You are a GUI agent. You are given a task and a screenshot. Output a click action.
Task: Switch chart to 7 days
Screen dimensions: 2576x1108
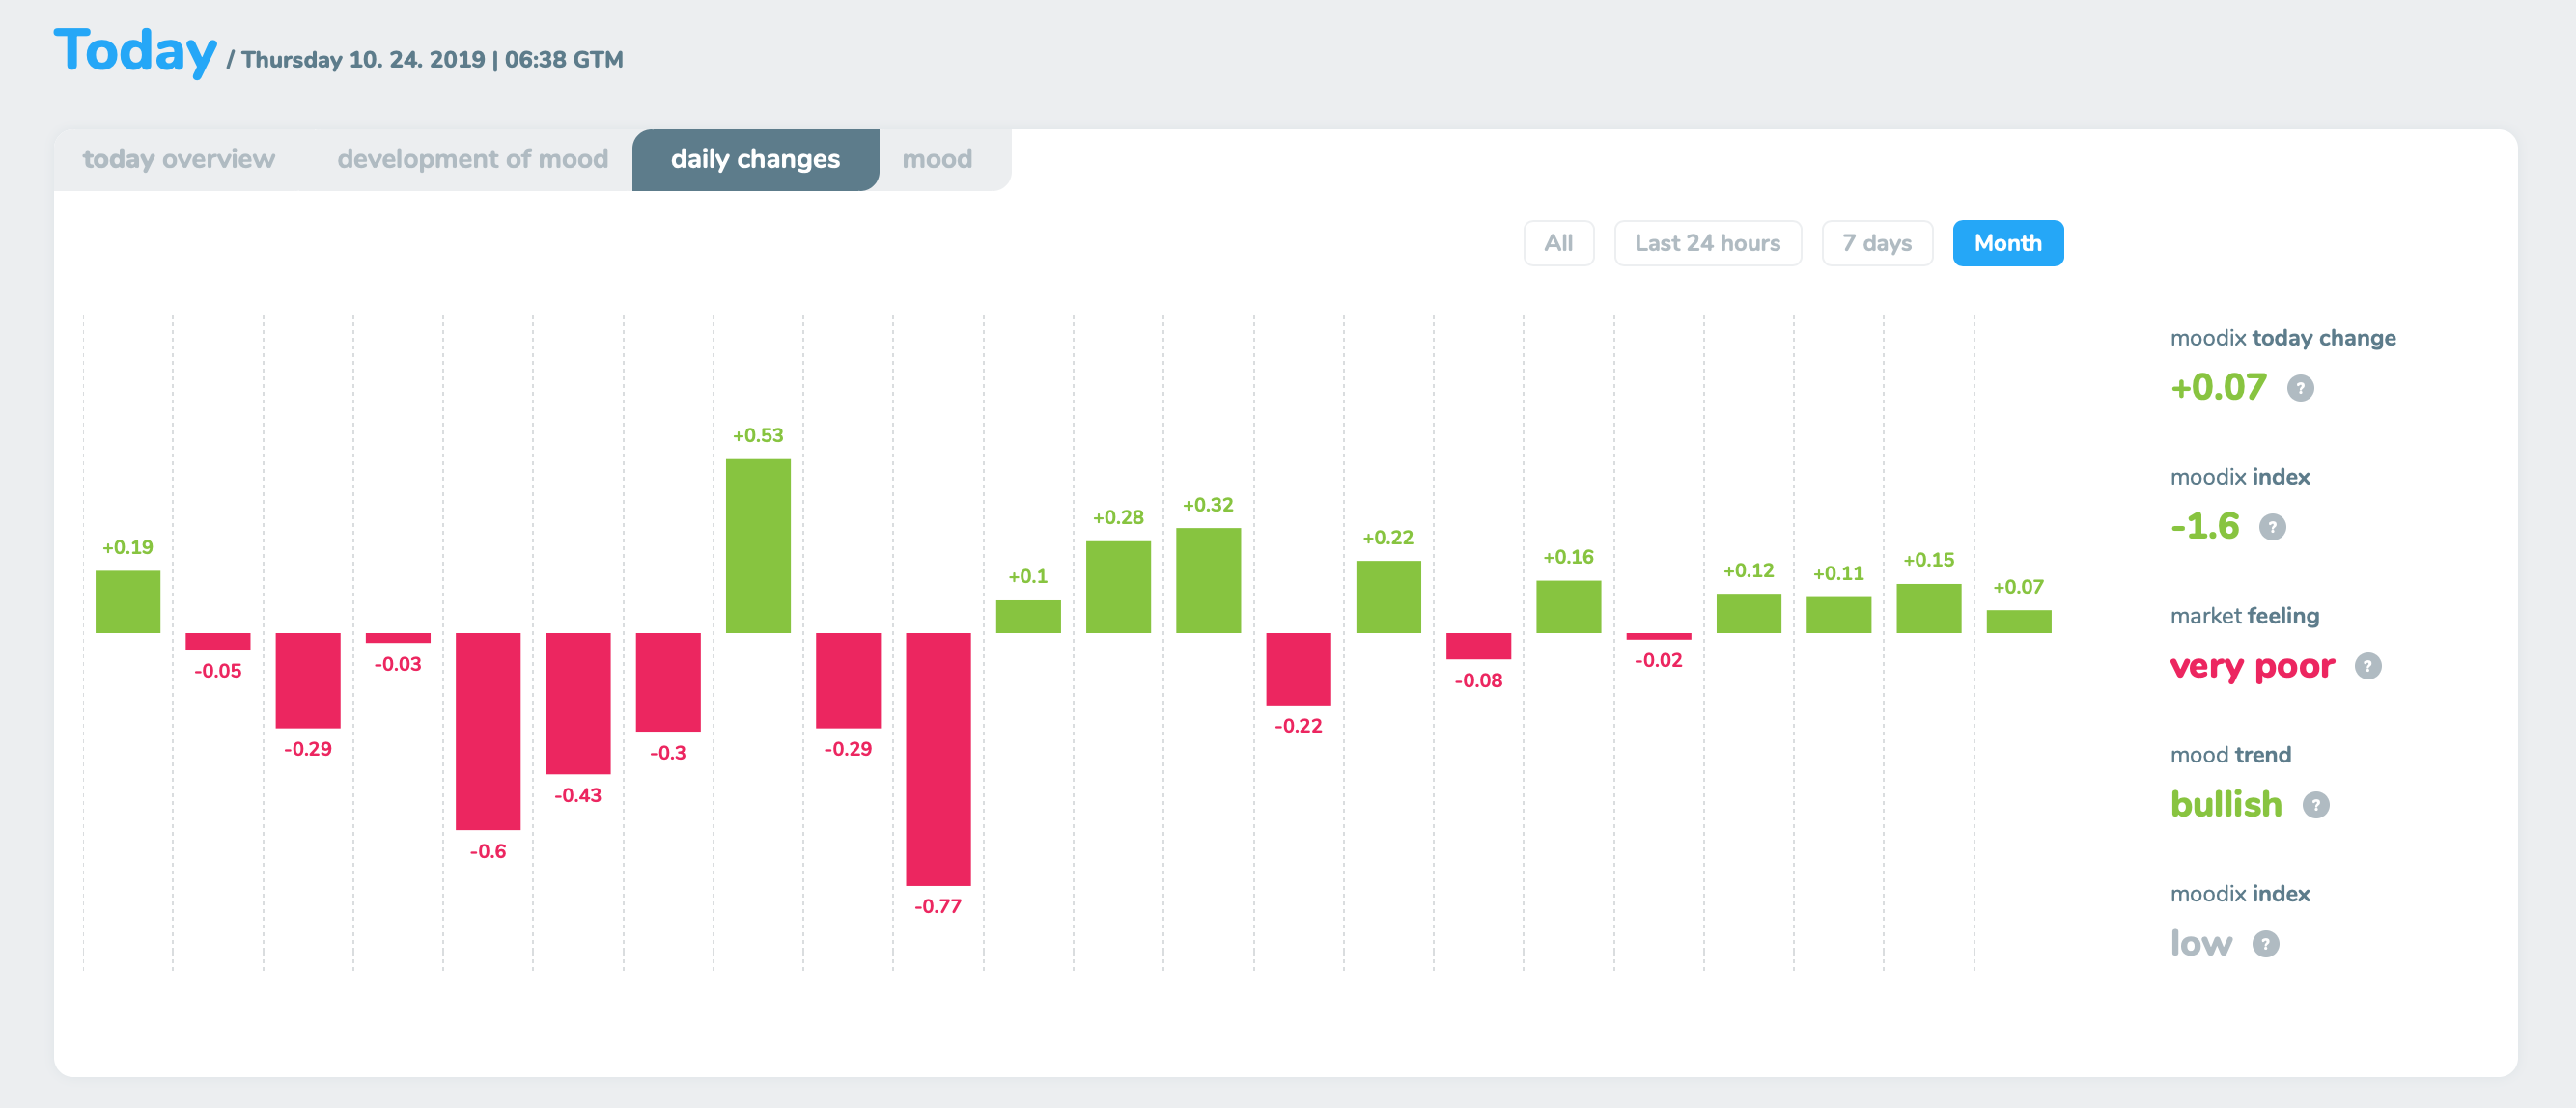[1876, 243]
